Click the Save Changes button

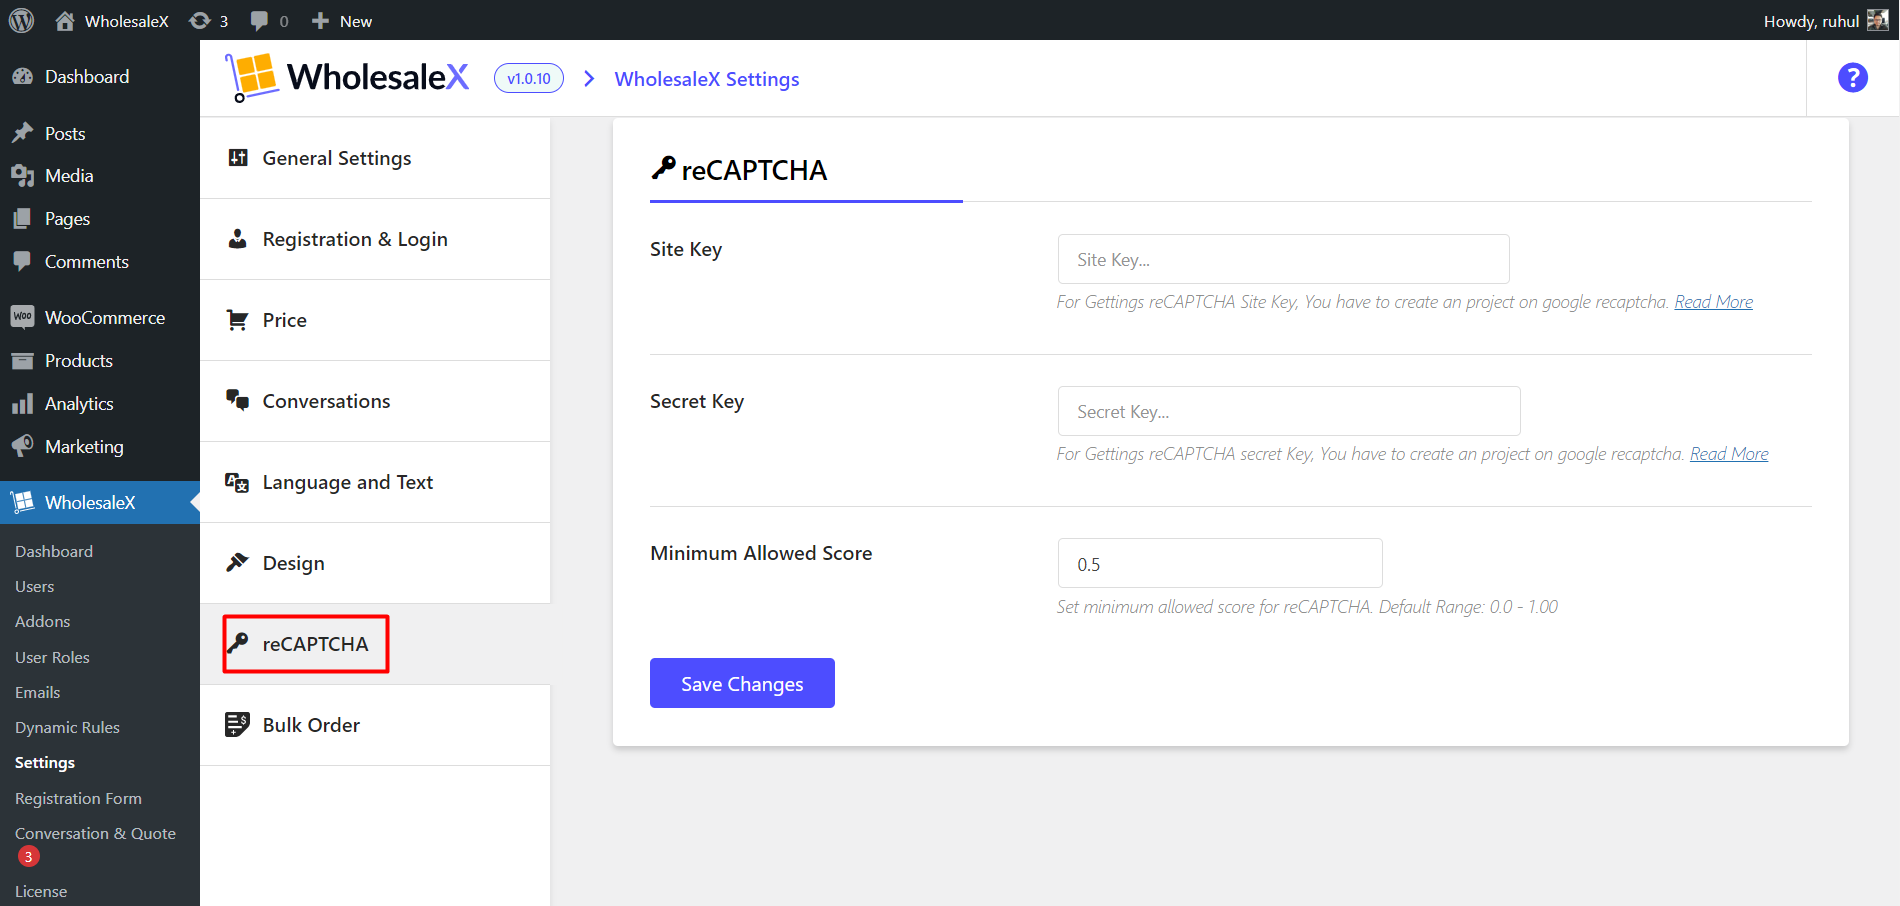pyautogui.click(x=742, y=683)
